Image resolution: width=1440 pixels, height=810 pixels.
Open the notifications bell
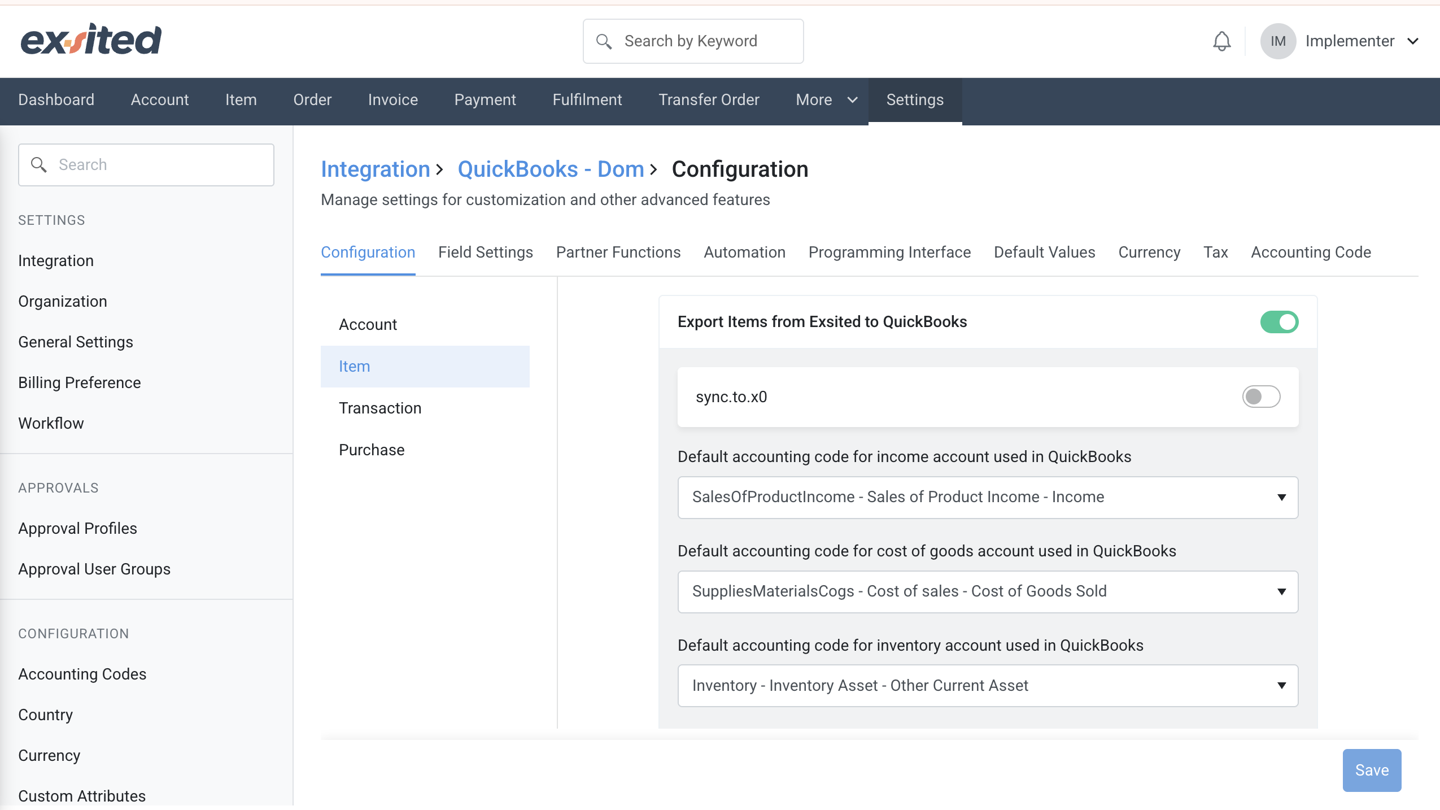point(1222,41)
